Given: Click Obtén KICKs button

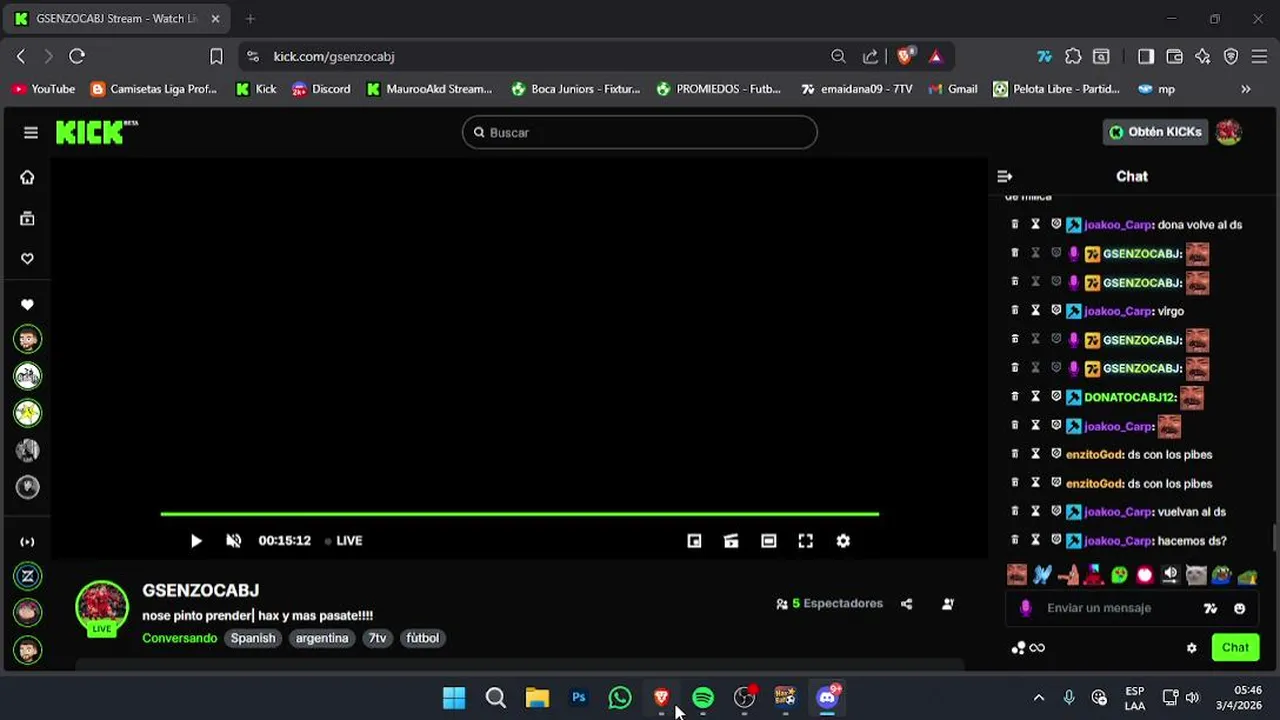Looking at the screenshot, I should [1155, 132].
